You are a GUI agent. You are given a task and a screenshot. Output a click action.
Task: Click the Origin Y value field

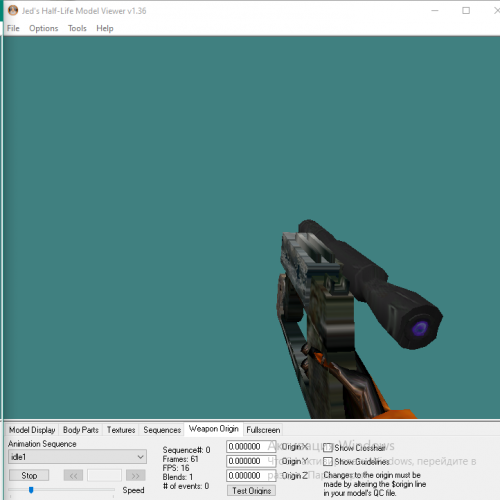(251, 461)
